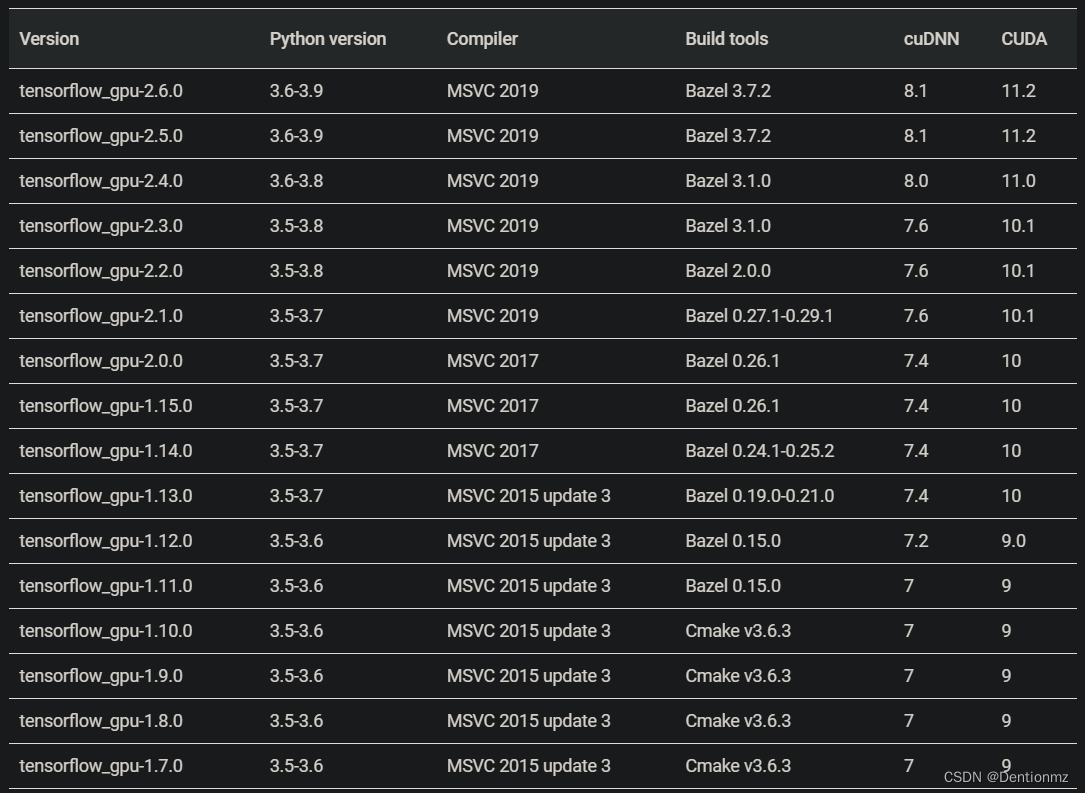Select the tensorflow_gpu-1.8.0 cell
The height and width of the screenshot is (793, 1085).
pos(101,721)
